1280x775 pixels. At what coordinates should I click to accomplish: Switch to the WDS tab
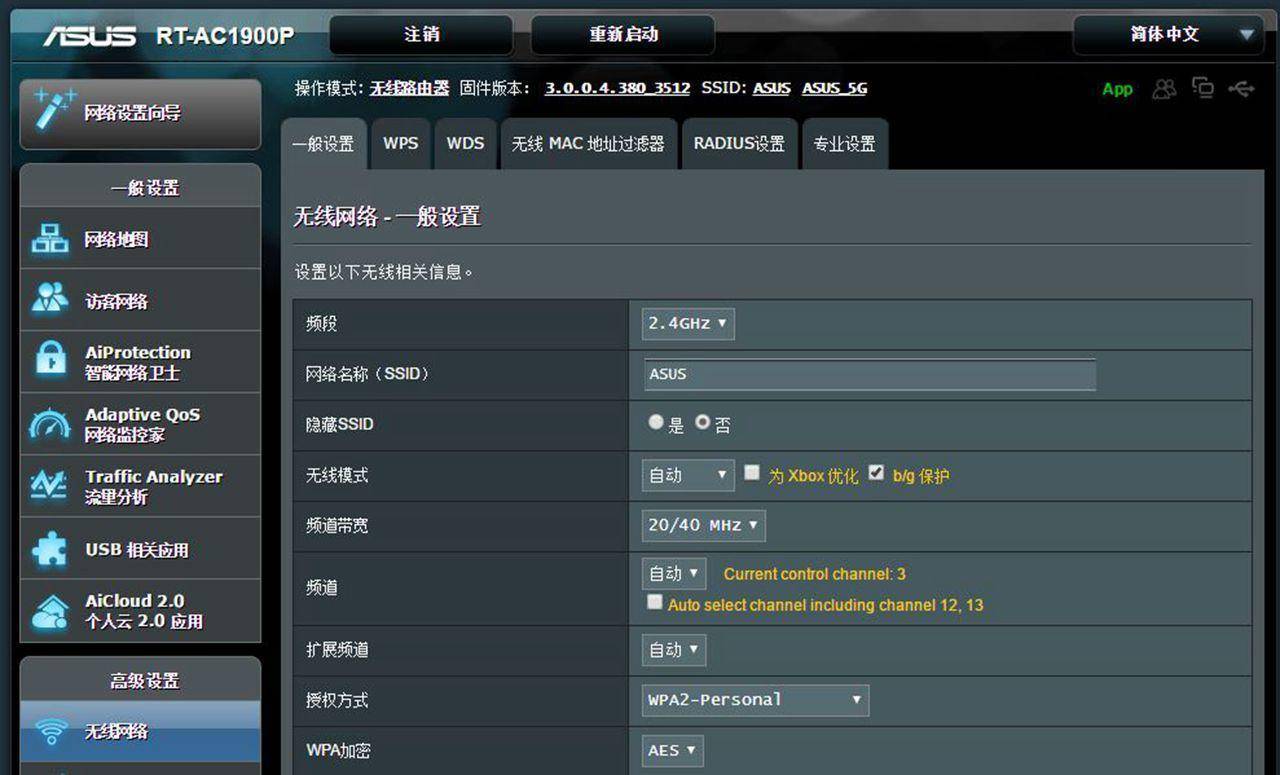[465, 143]
